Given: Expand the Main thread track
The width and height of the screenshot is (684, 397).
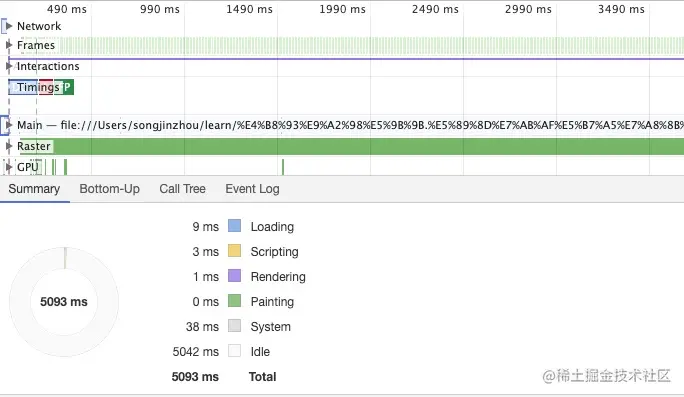Looking at the screenshot, I should (9, 125).
